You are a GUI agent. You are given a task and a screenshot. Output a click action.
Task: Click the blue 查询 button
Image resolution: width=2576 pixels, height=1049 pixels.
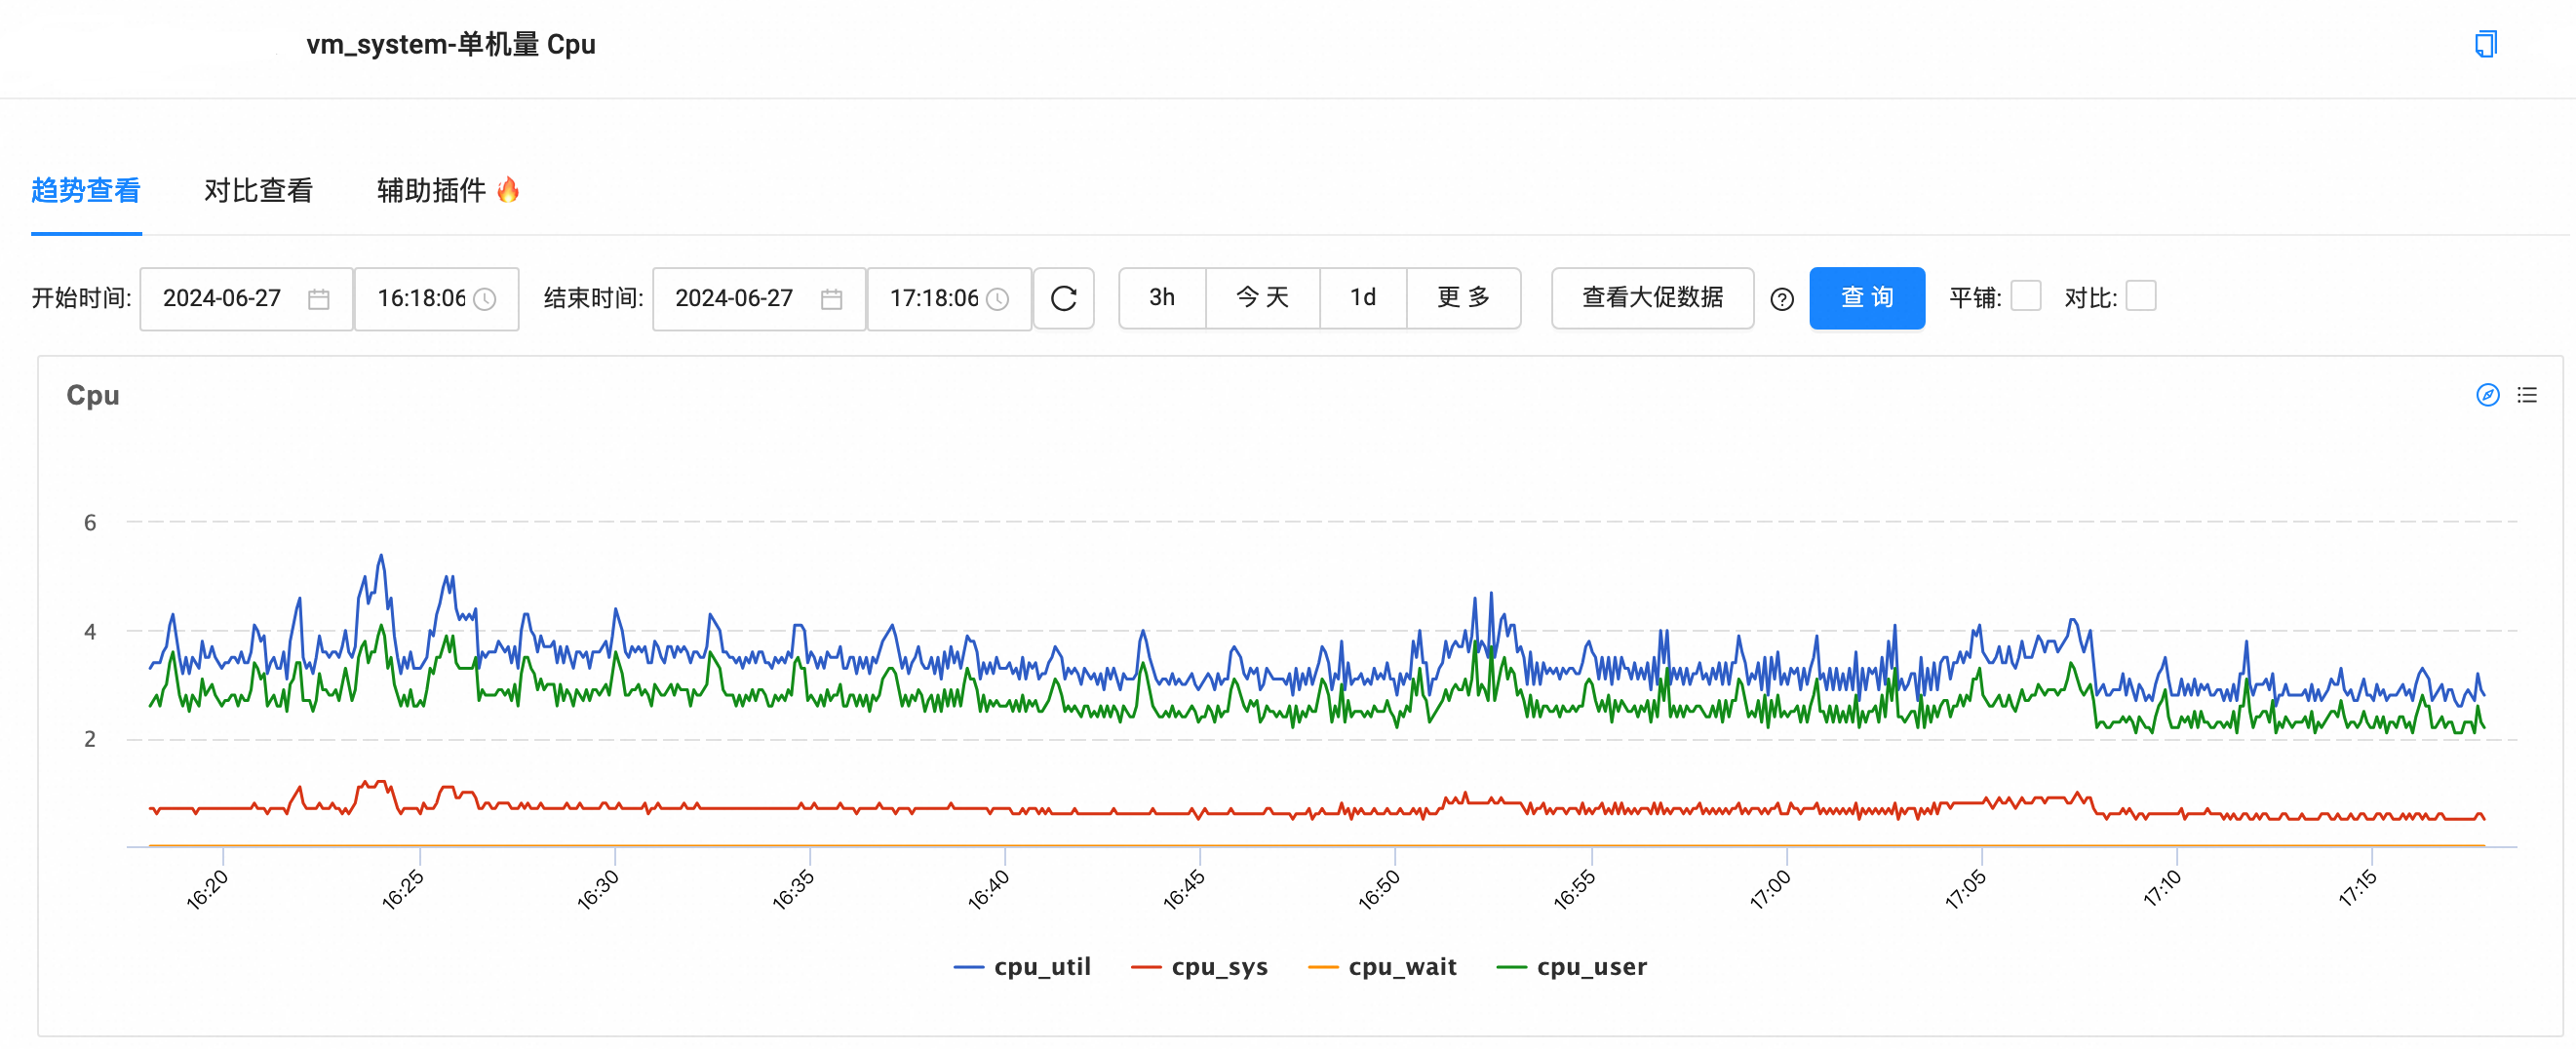1866,298
